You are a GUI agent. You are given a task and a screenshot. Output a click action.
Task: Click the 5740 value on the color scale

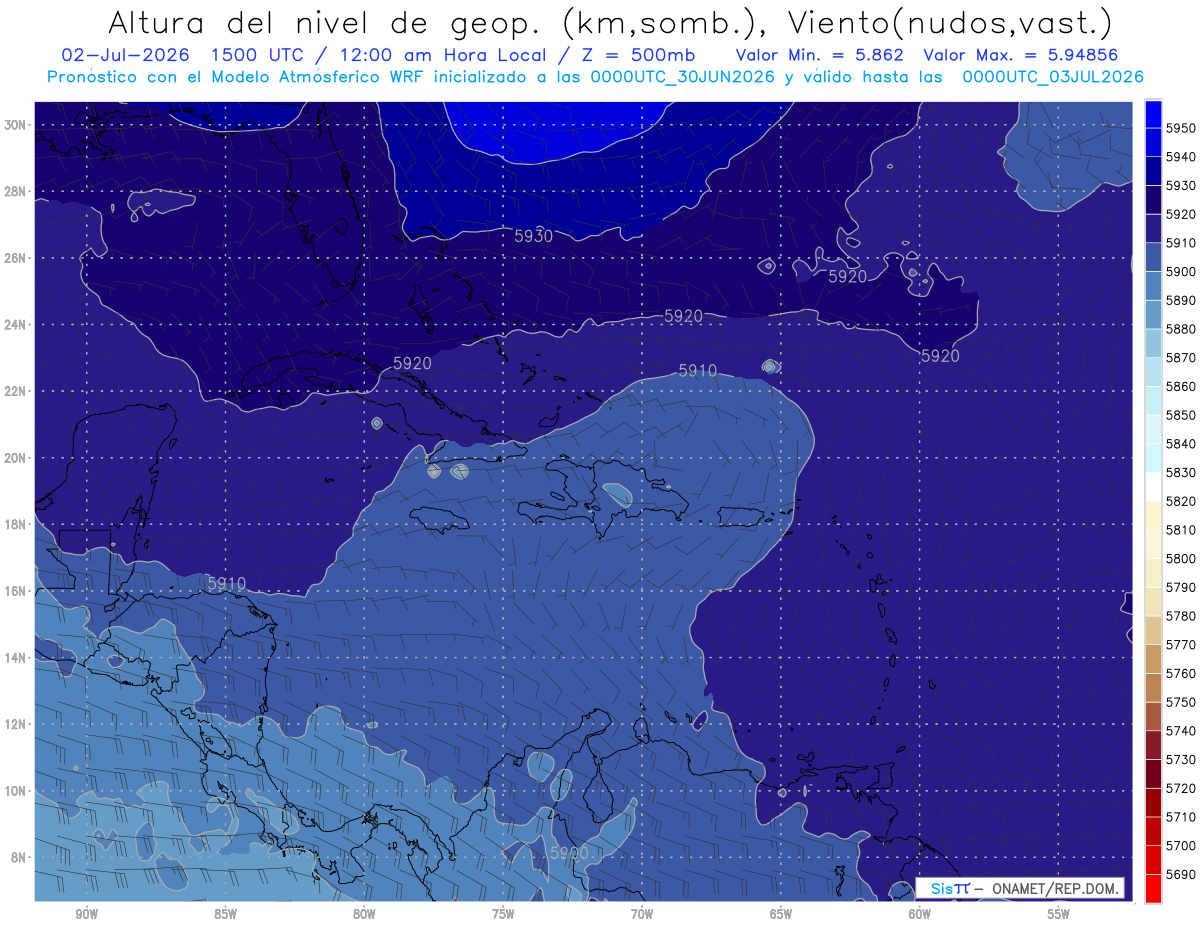point(1181,731)
